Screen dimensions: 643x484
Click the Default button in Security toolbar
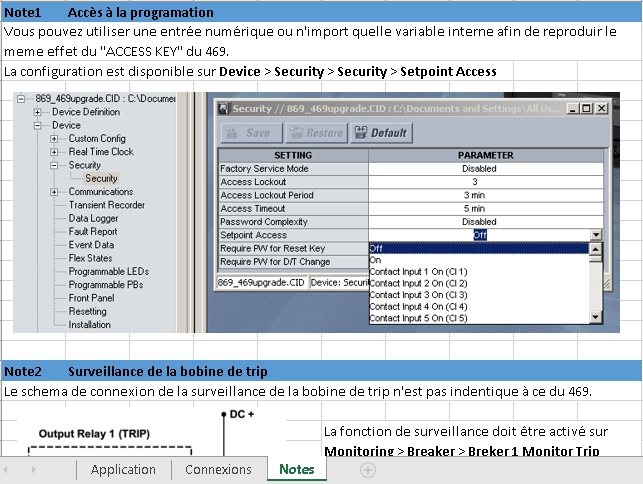(380, 132)
